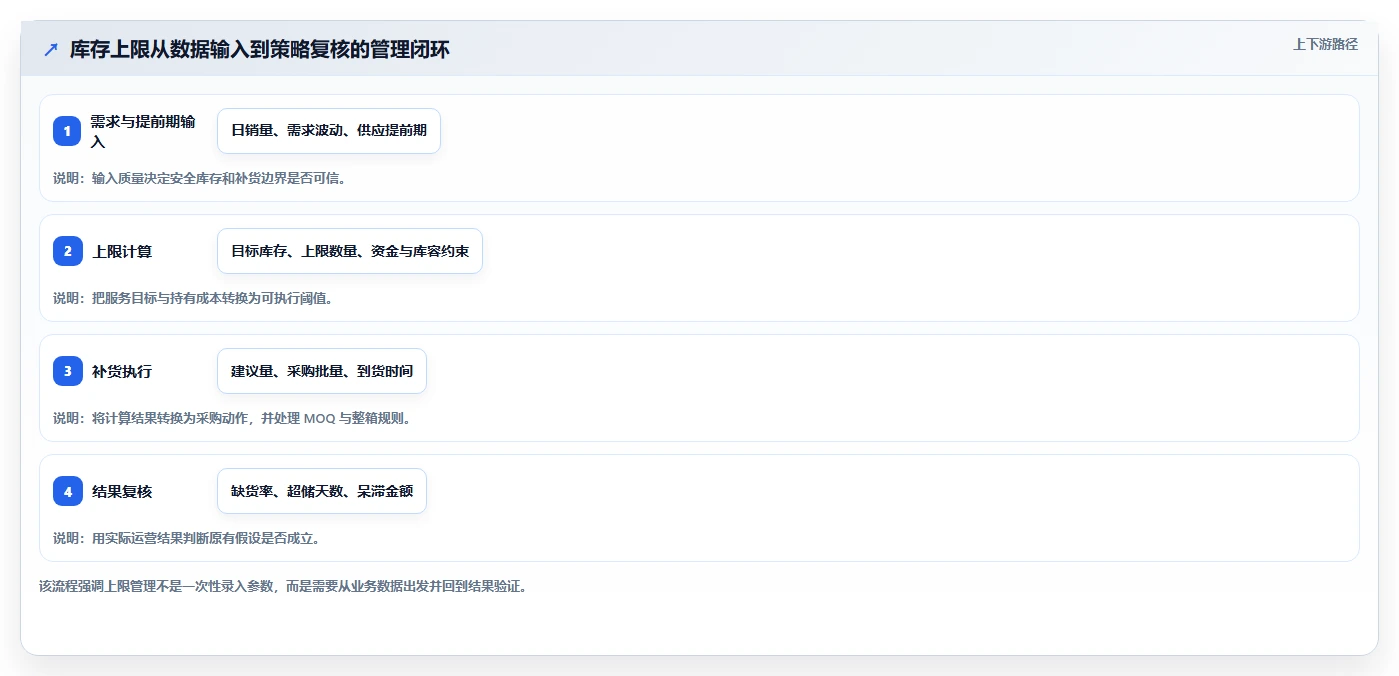Click the step name 结果复核

click(x=122, y=491)
